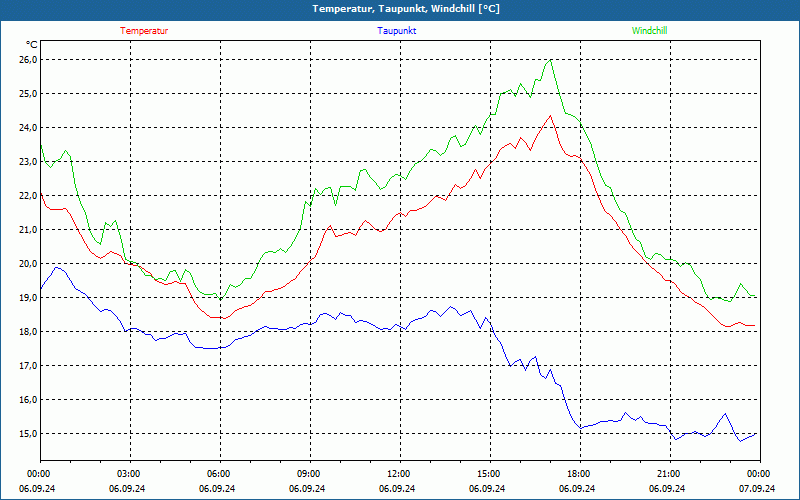This screenshot has width=800, height=500.
Task: Click the red Temperatur peak near 17:00
Action: (x=550, y=116)
